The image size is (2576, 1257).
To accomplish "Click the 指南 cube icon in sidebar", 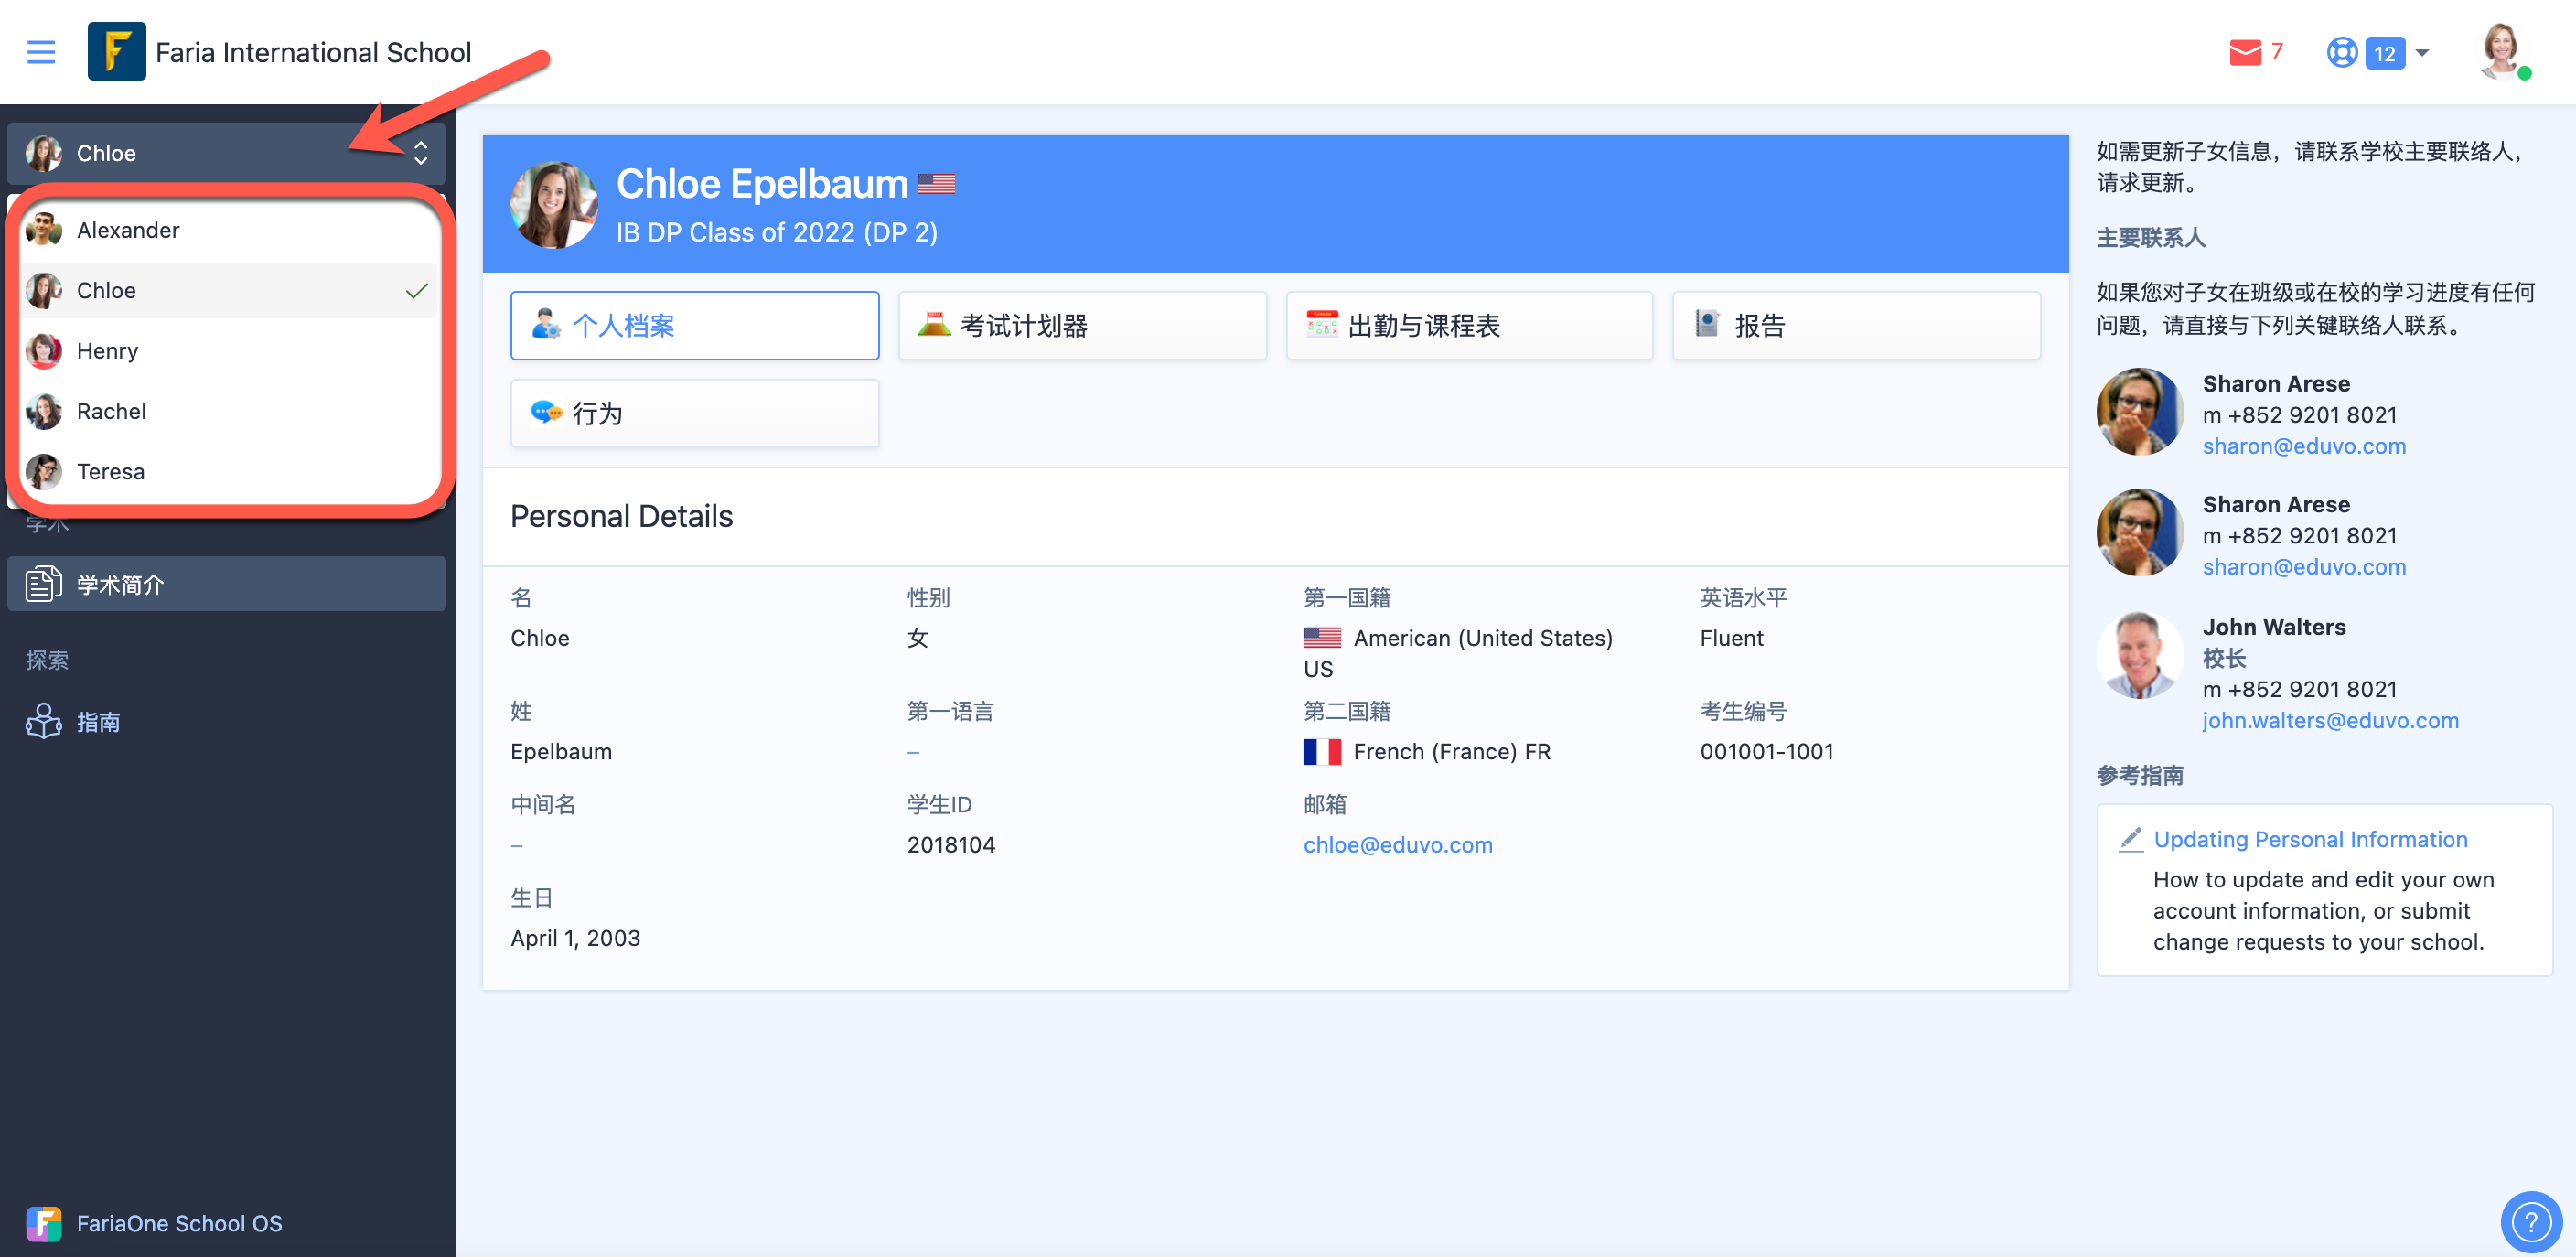I will [43, 721].
